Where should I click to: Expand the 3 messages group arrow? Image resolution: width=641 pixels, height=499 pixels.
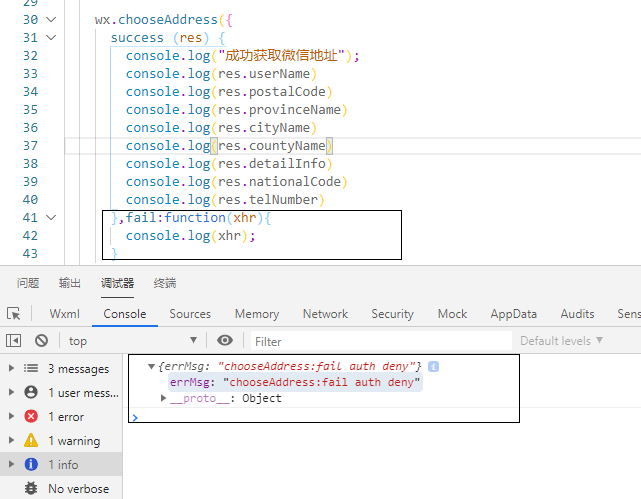[11, 368]
